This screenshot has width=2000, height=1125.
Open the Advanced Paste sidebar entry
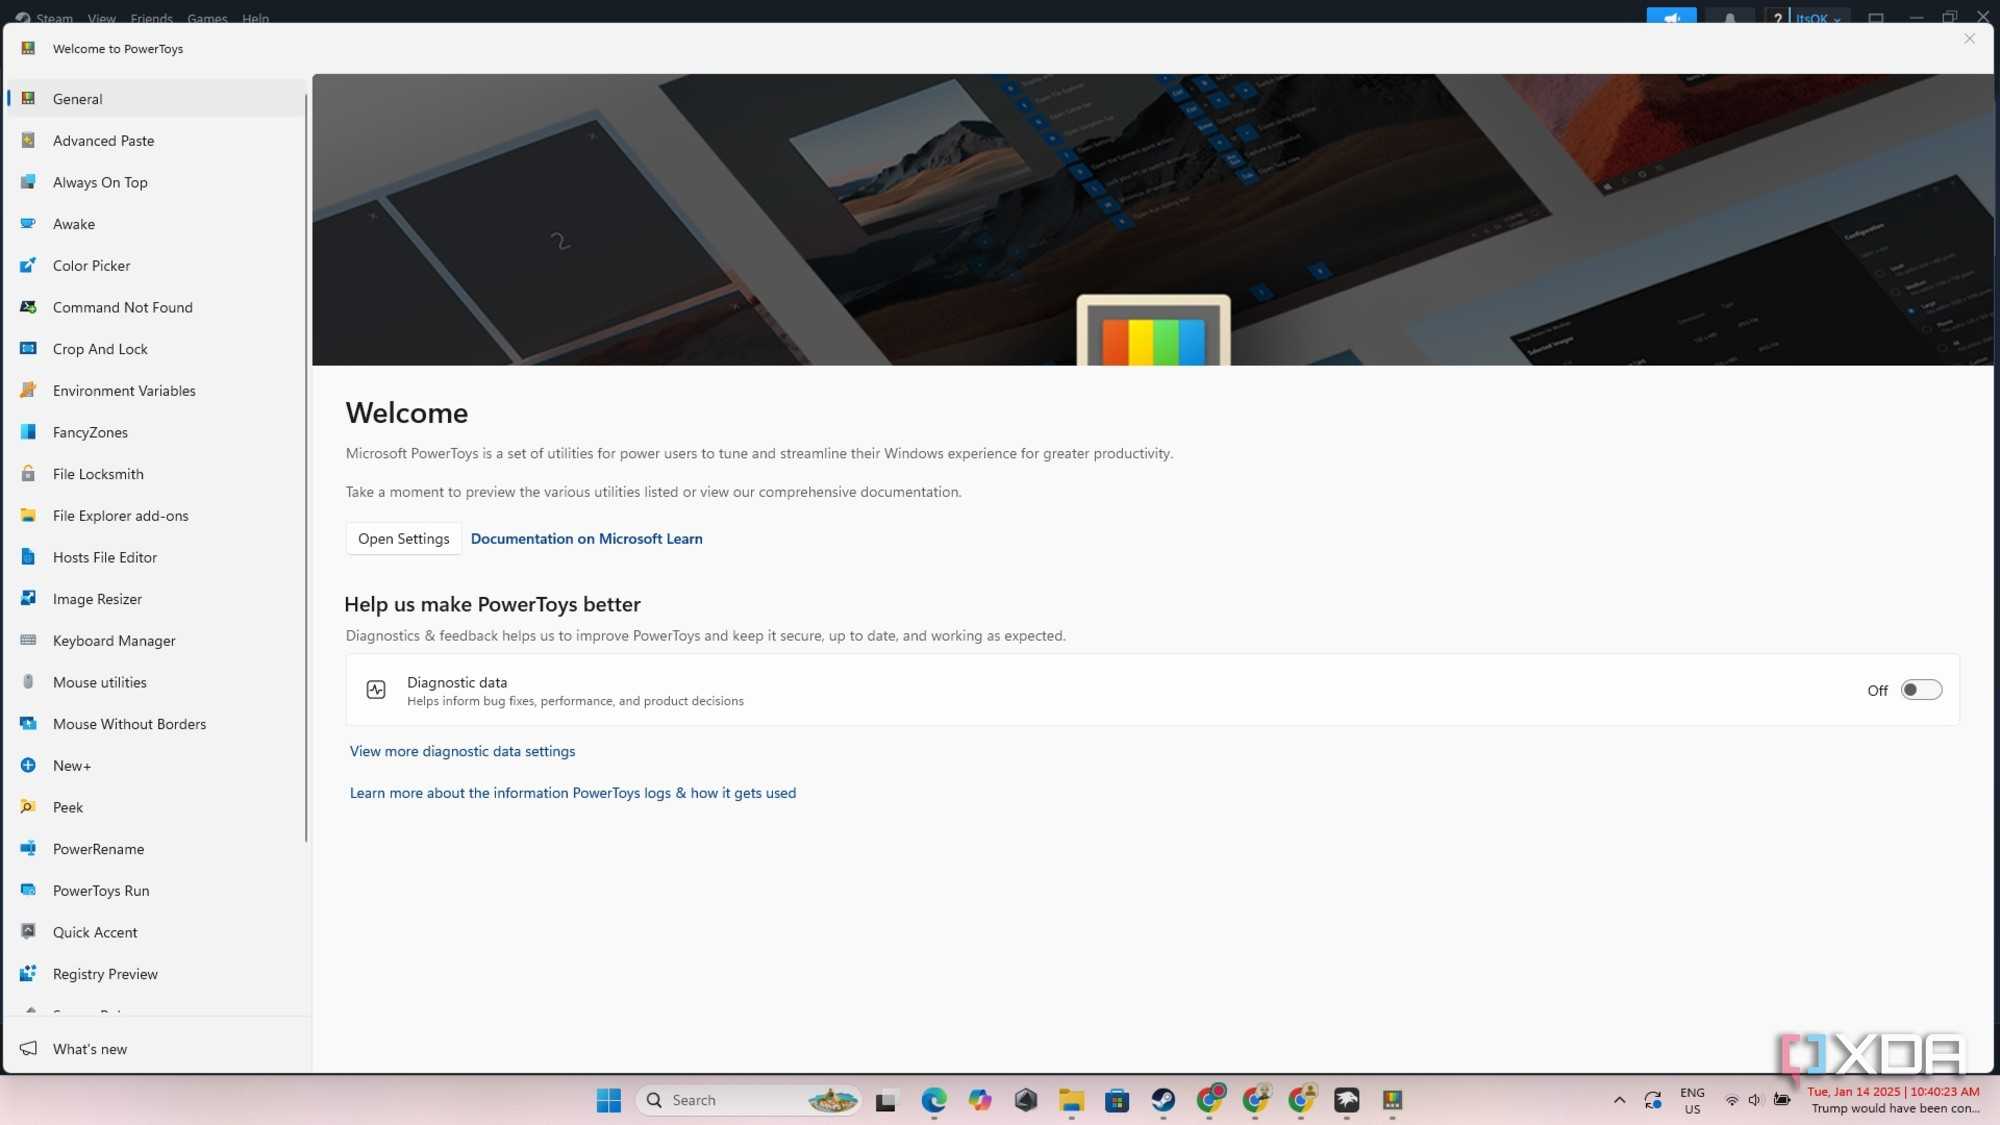[x=155, y=141]
